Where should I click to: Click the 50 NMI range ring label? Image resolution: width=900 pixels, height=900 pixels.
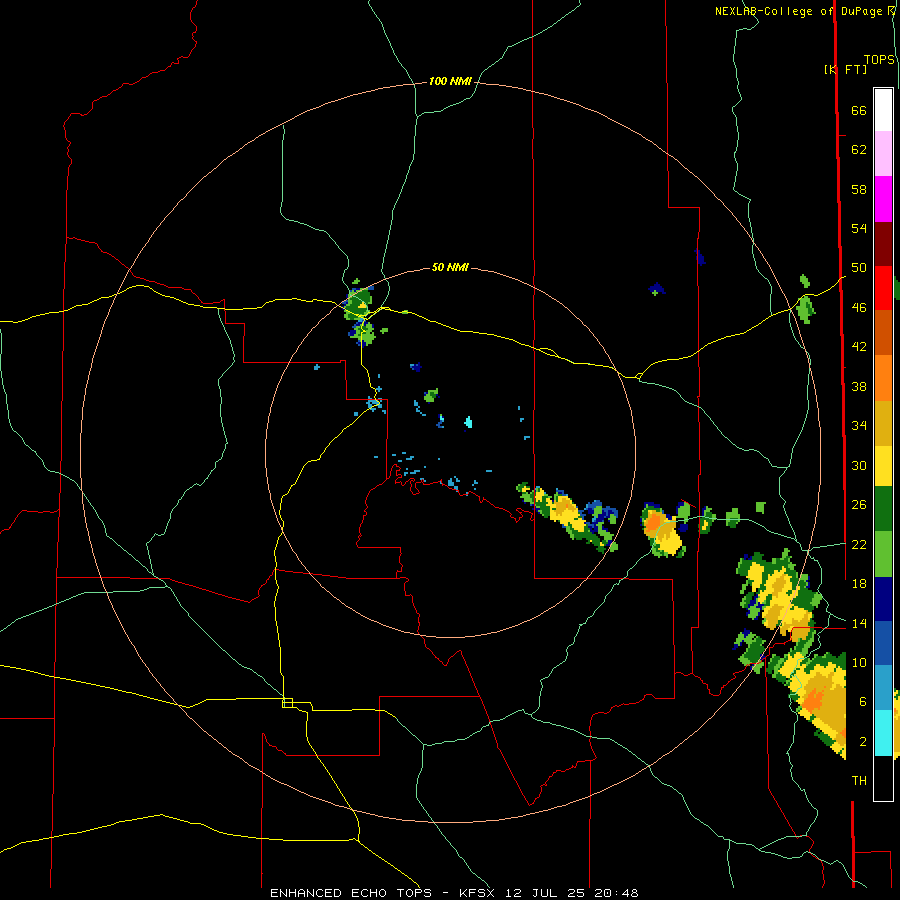tap(450, 267)
